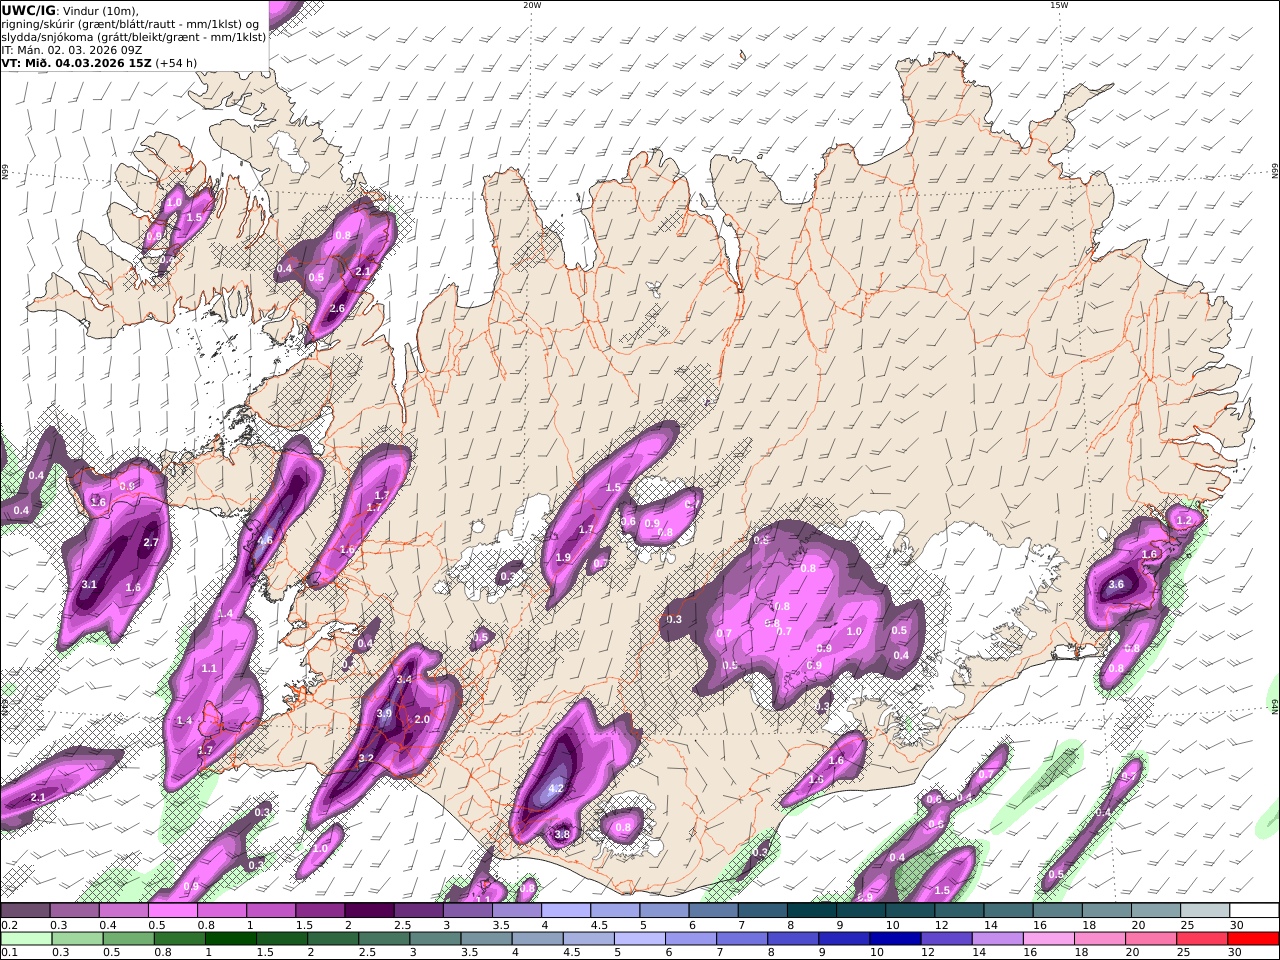Select the light pink 16–18 rain legend swatch
Screen dimensions: 1280x960
coord(1047,939)
